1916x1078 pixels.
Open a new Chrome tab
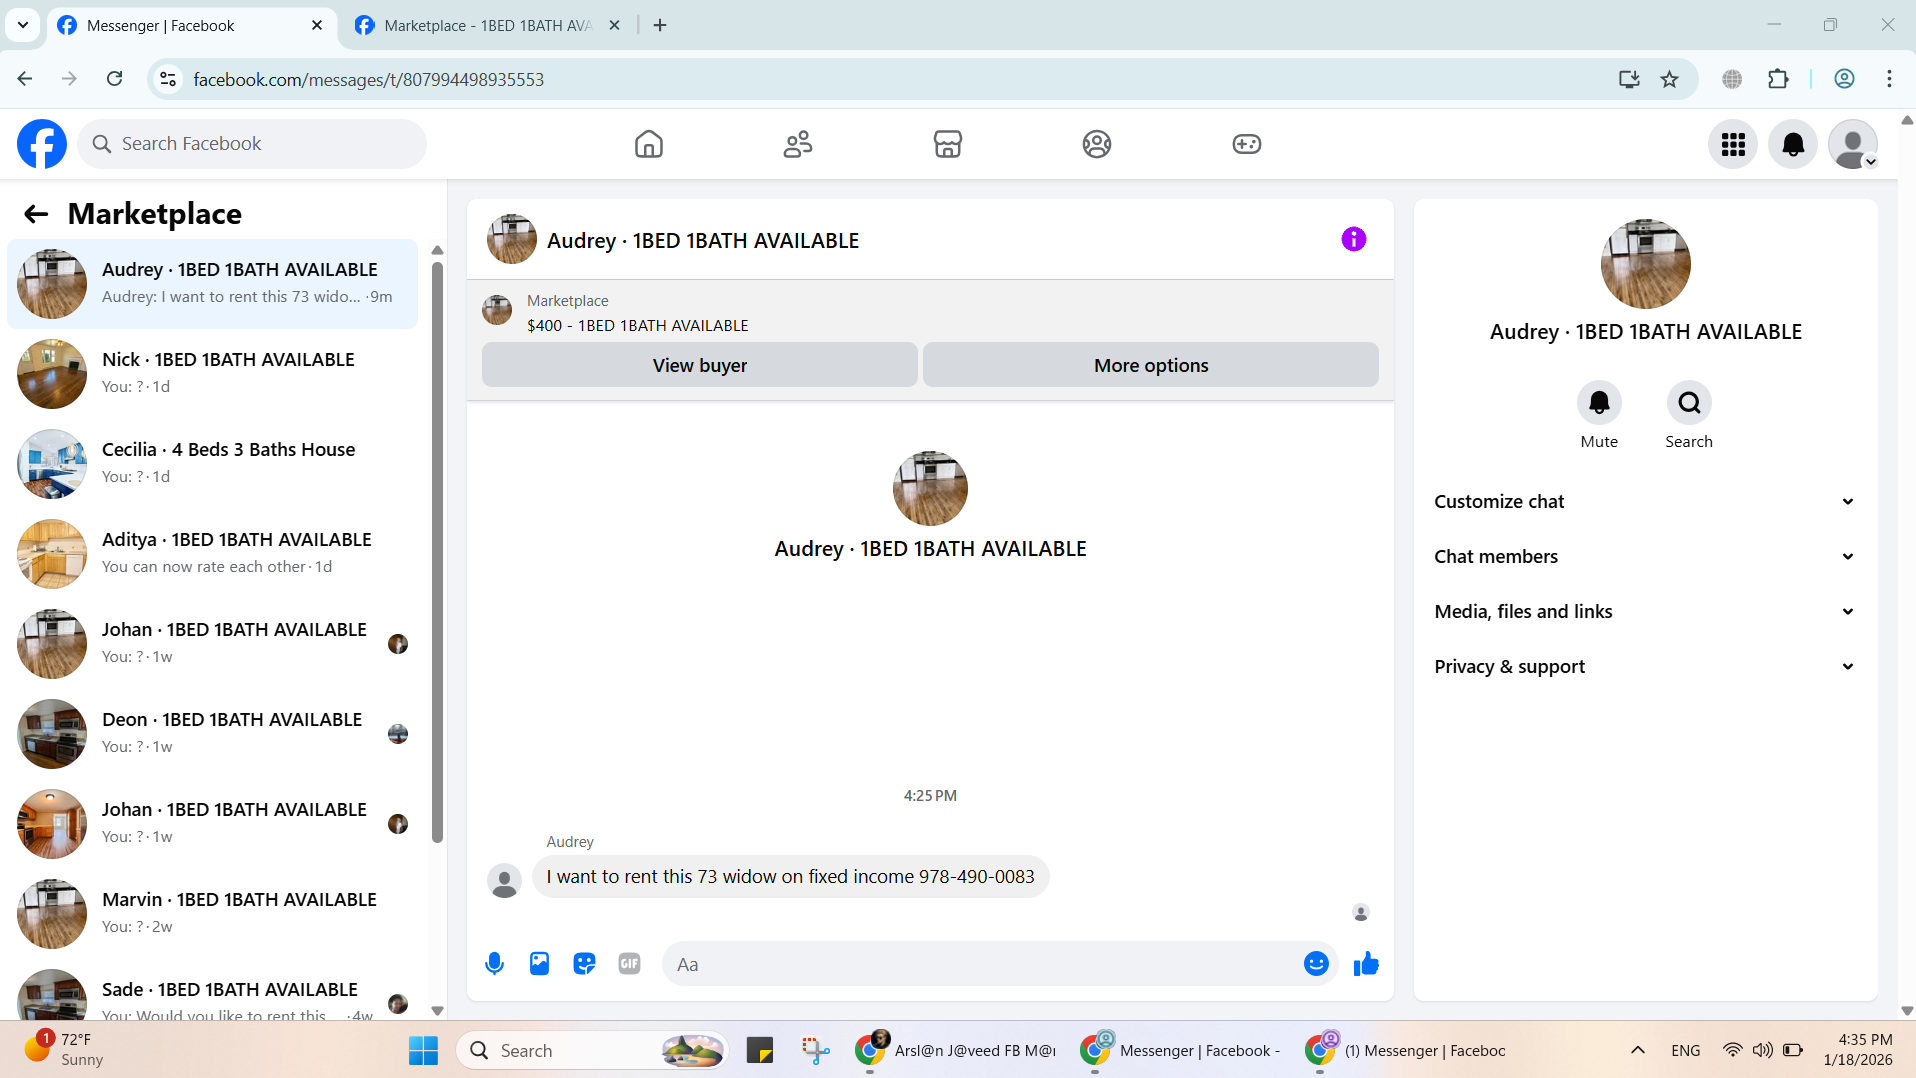coord(660,26)
